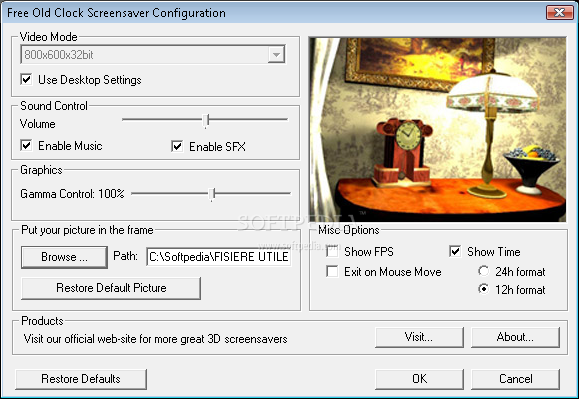Open the Video Mode resolution dropdown
This screenshot has width=579, height=399.
(x=276, y=55)
